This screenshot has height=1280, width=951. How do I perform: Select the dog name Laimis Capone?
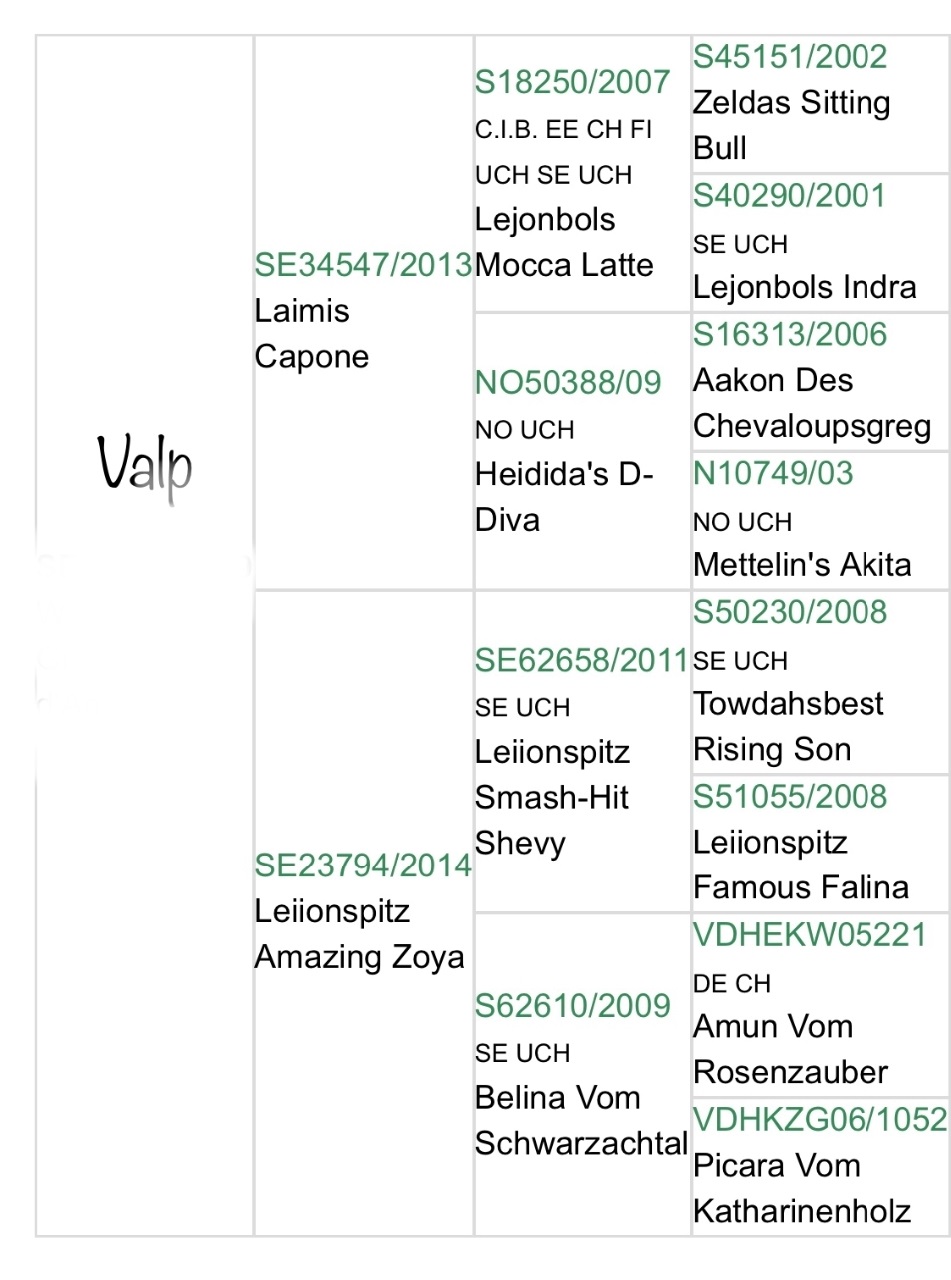pos(312,333)
